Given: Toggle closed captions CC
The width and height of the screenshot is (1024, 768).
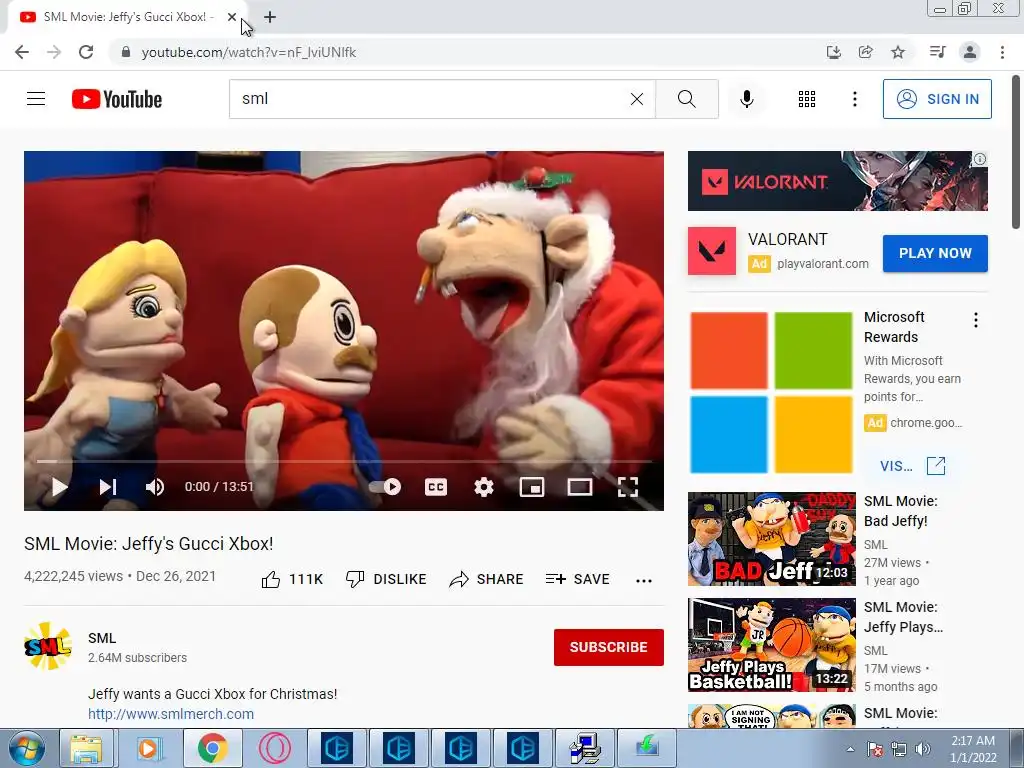Looking at the screenshot, I should (436, 487).
